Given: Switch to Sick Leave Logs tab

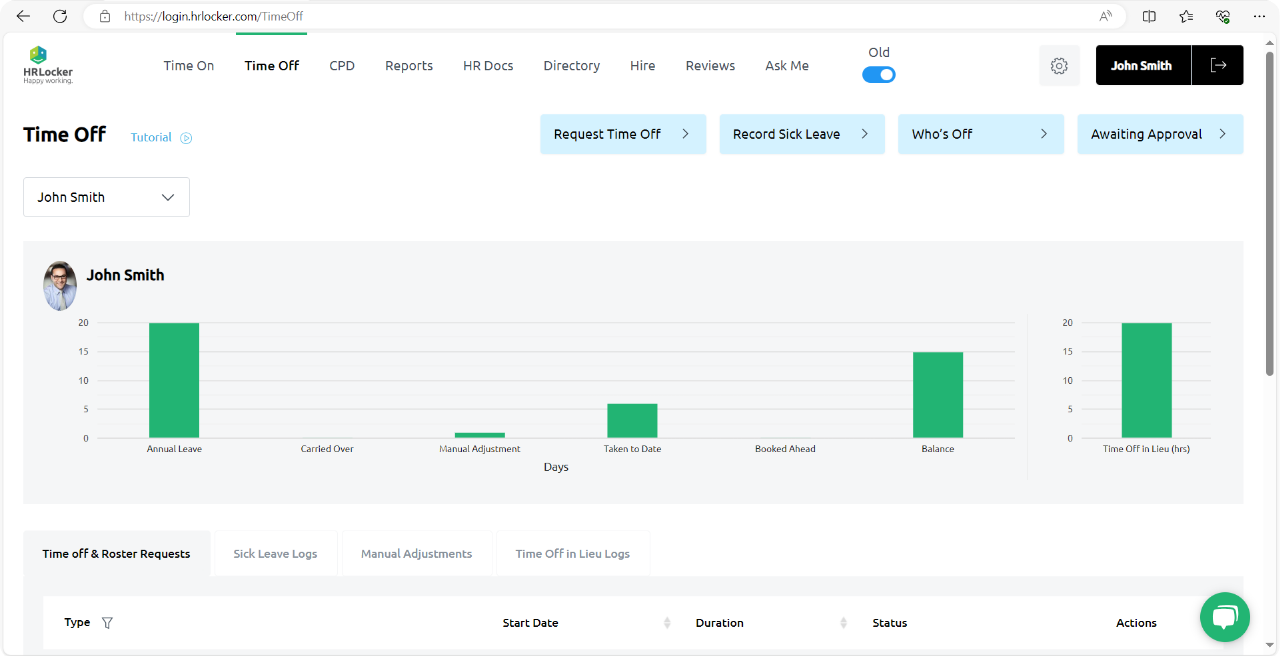Looking at the screenshot, I should [275, 554].
